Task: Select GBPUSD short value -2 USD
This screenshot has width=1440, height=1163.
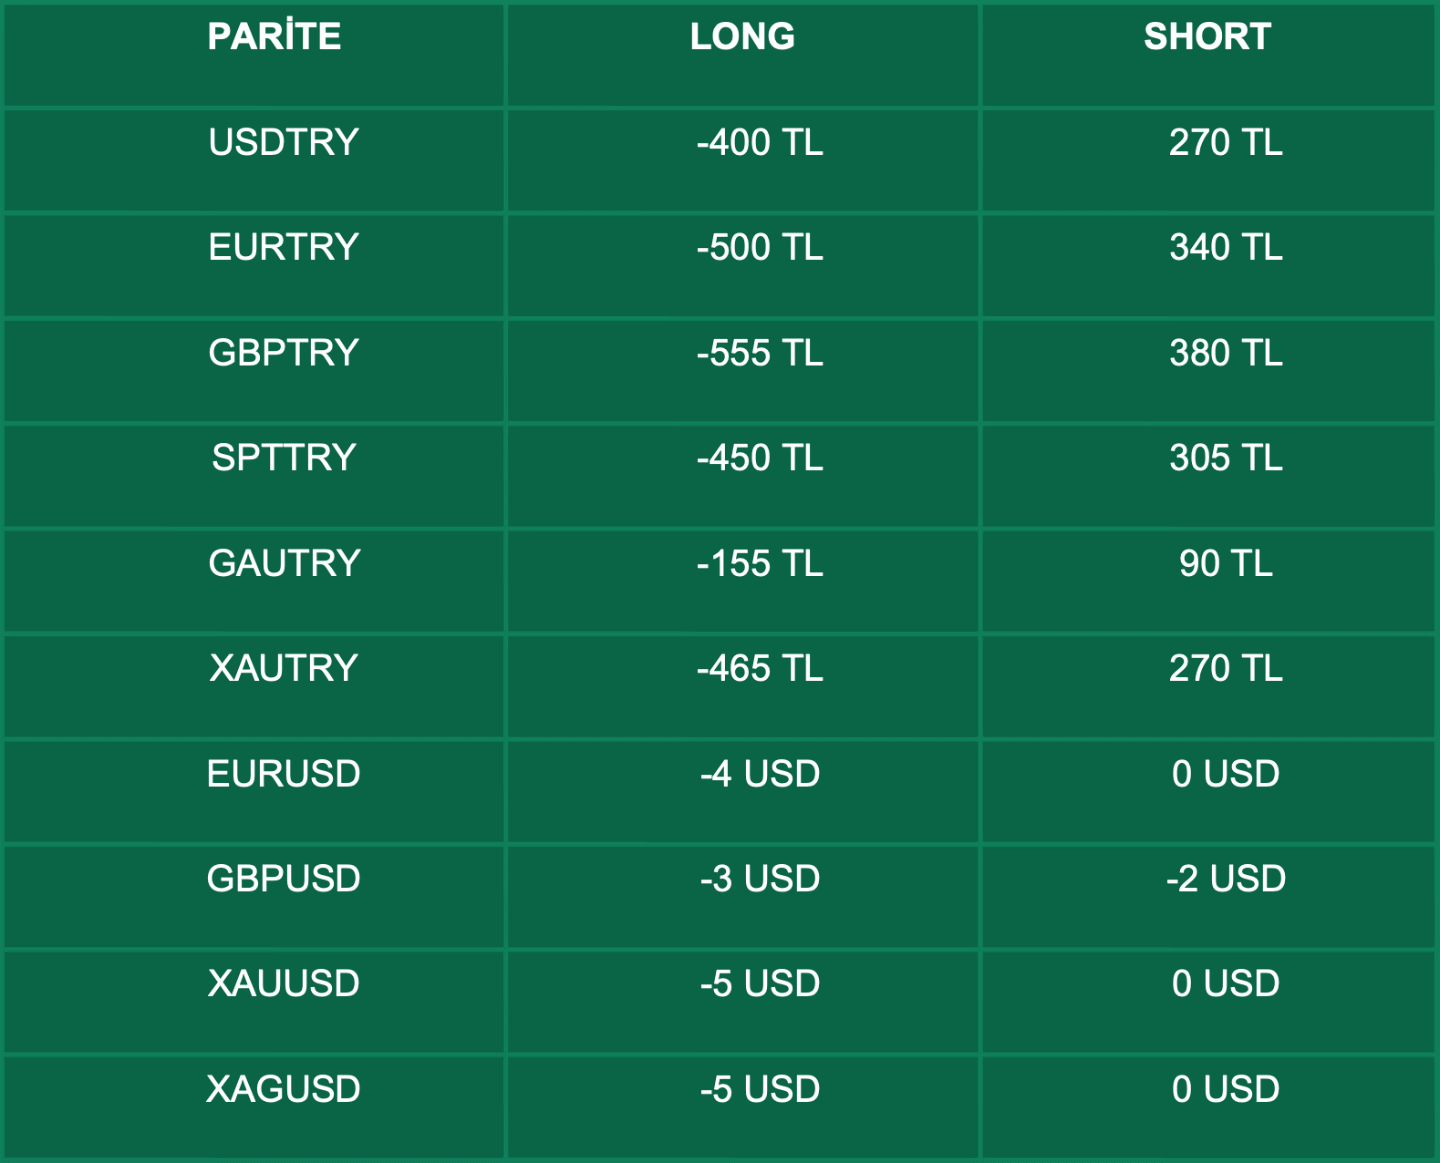Action: coord(1226,879)
